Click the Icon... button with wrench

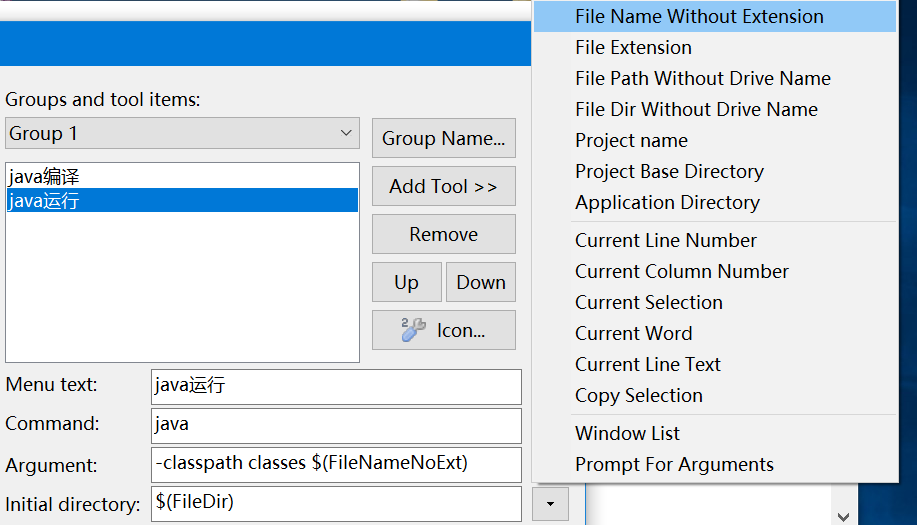pos(443,330)
